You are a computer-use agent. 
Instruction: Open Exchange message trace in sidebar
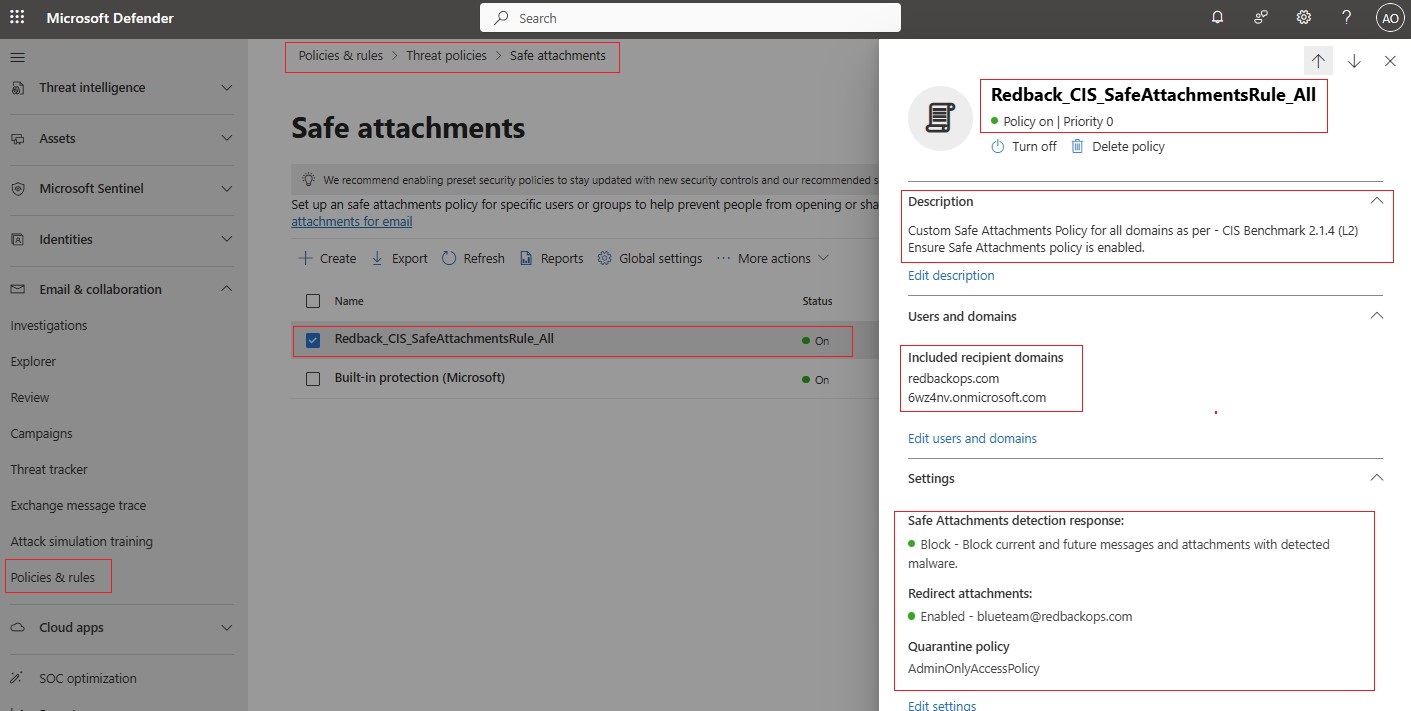pos(78,506)
